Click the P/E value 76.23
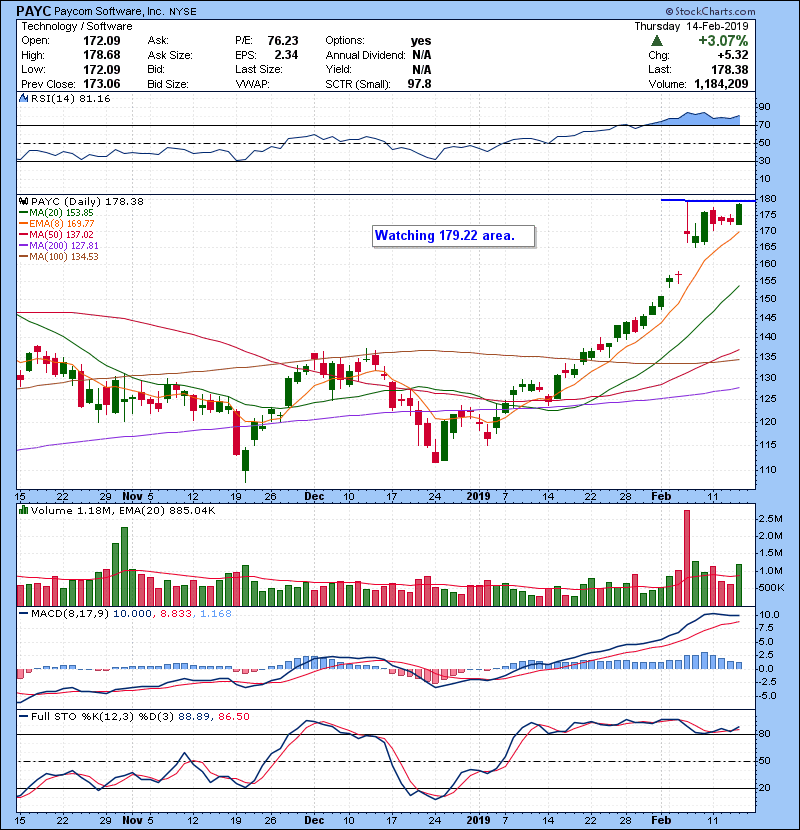This screenshot has width=800, height=830. point(283,41)
